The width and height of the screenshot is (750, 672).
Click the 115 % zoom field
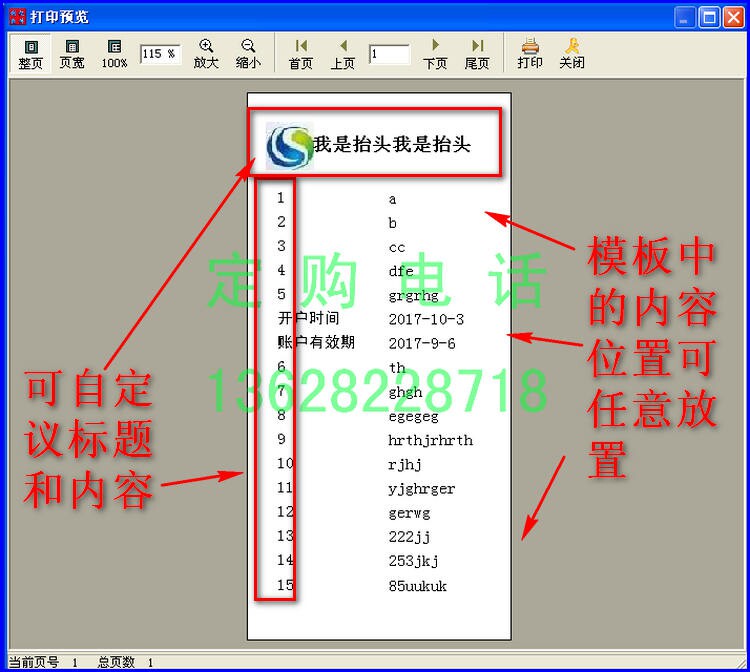pyautogui.click(x=160, y=54)
